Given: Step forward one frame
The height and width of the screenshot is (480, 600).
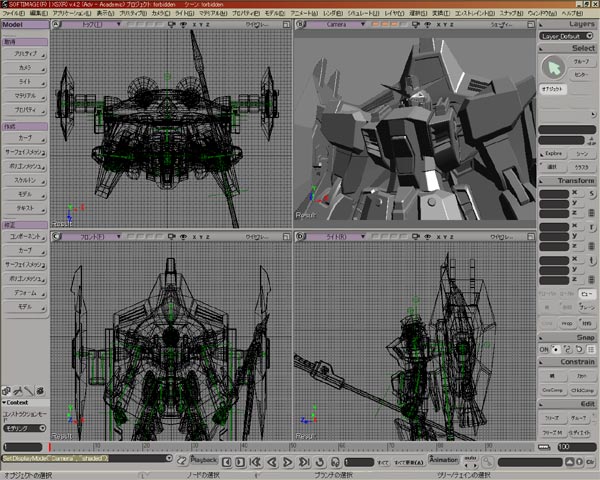Looking at the screenshot, I should click(x=240, y=462).
